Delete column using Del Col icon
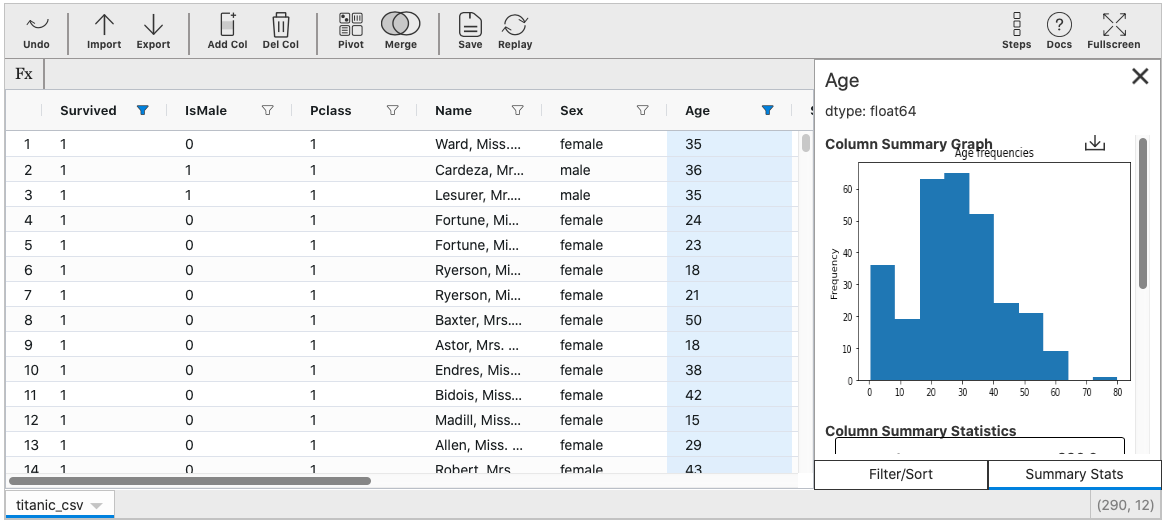The width and height of the screenshot is (1168, 524). 281,32
